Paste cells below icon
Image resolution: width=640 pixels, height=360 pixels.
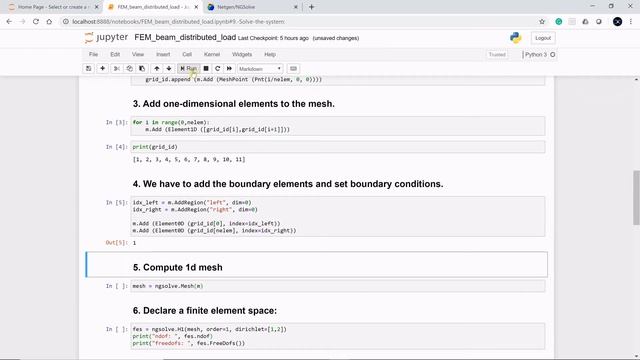[142, 69]
